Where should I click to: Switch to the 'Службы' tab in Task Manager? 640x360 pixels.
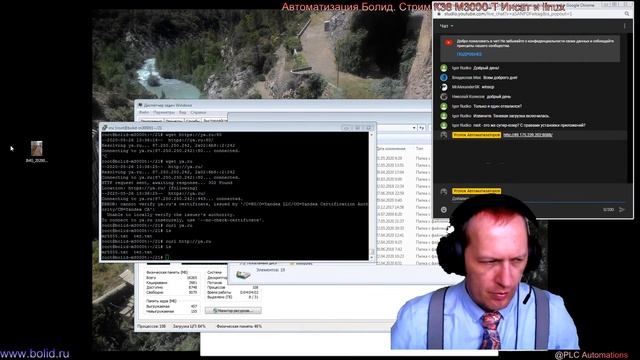(192, 121)
